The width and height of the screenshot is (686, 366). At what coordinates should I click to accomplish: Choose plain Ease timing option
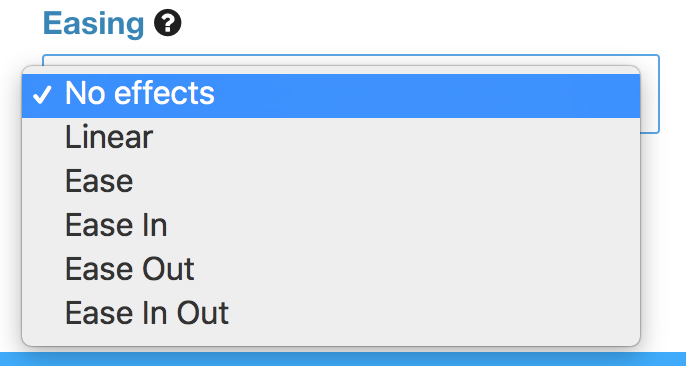(x=331, y=181)
